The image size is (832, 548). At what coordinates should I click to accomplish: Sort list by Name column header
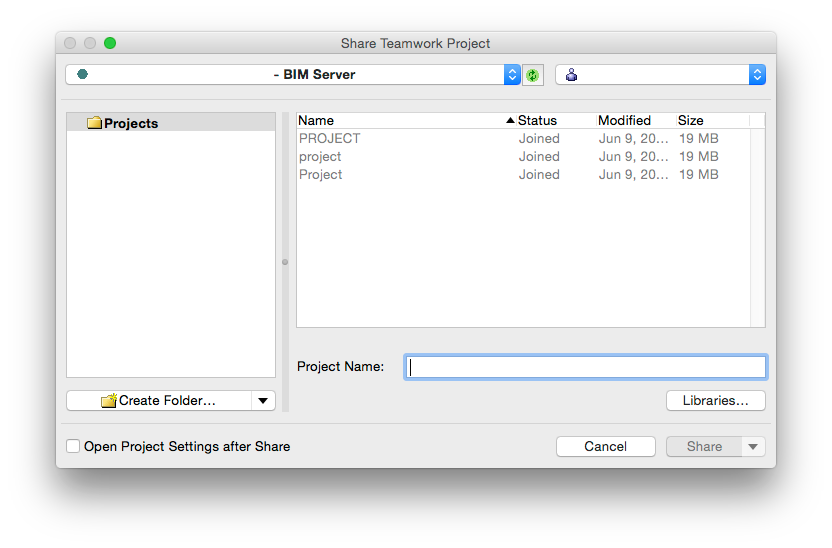pyautogui.click(x=406, y=120)
